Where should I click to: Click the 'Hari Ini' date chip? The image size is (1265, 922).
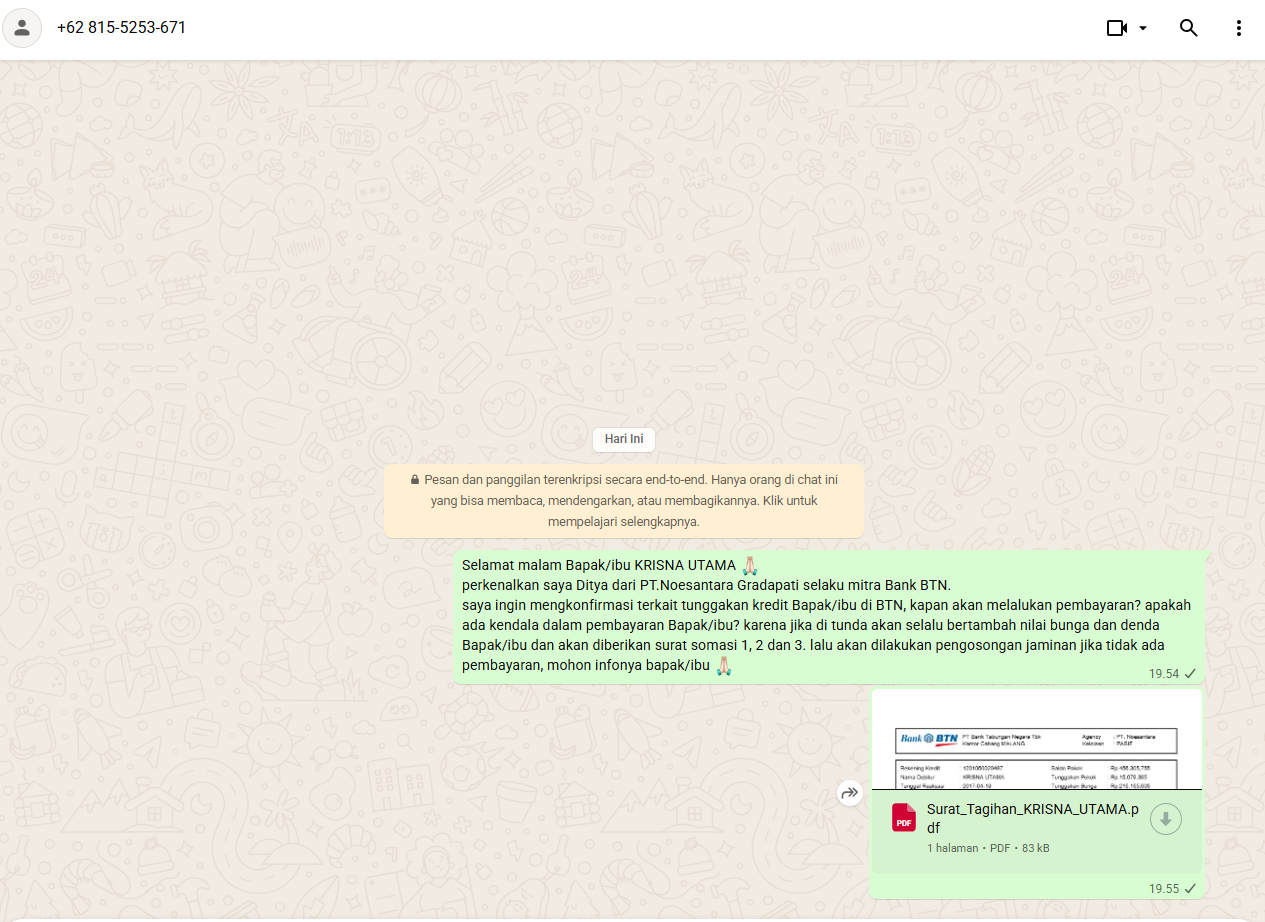tap(623, 439)
